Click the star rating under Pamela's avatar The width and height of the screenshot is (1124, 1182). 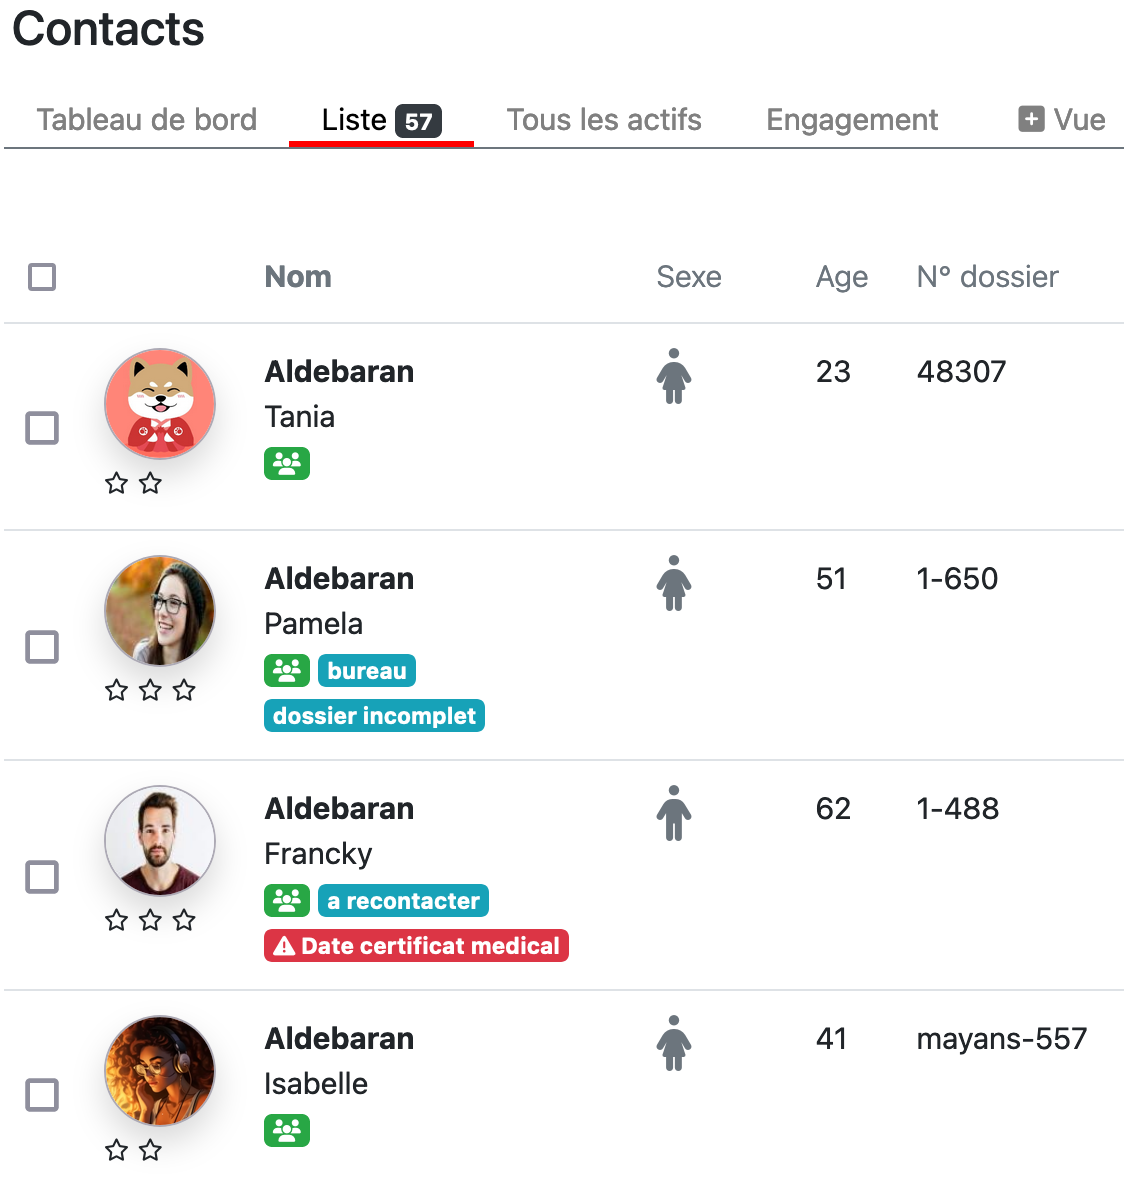point(150,690)
